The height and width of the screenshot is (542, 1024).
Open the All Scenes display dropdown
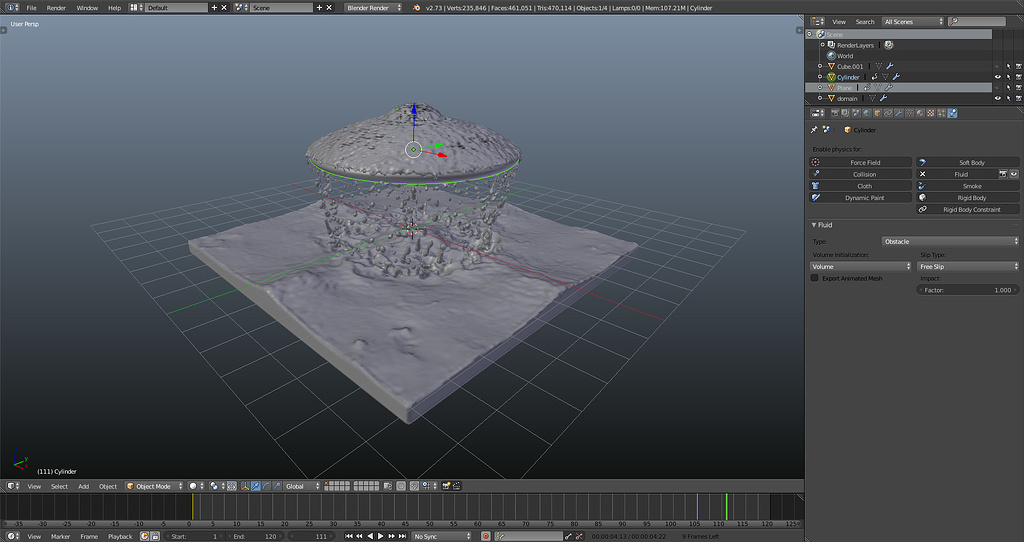(913, 22)
